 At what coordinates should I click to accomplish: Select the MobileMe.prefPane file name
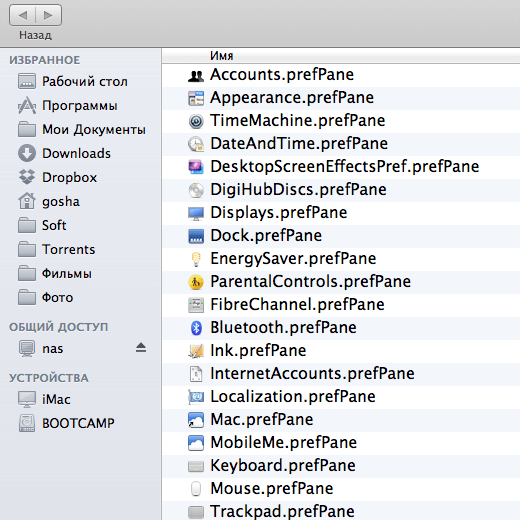coord(283,443)
